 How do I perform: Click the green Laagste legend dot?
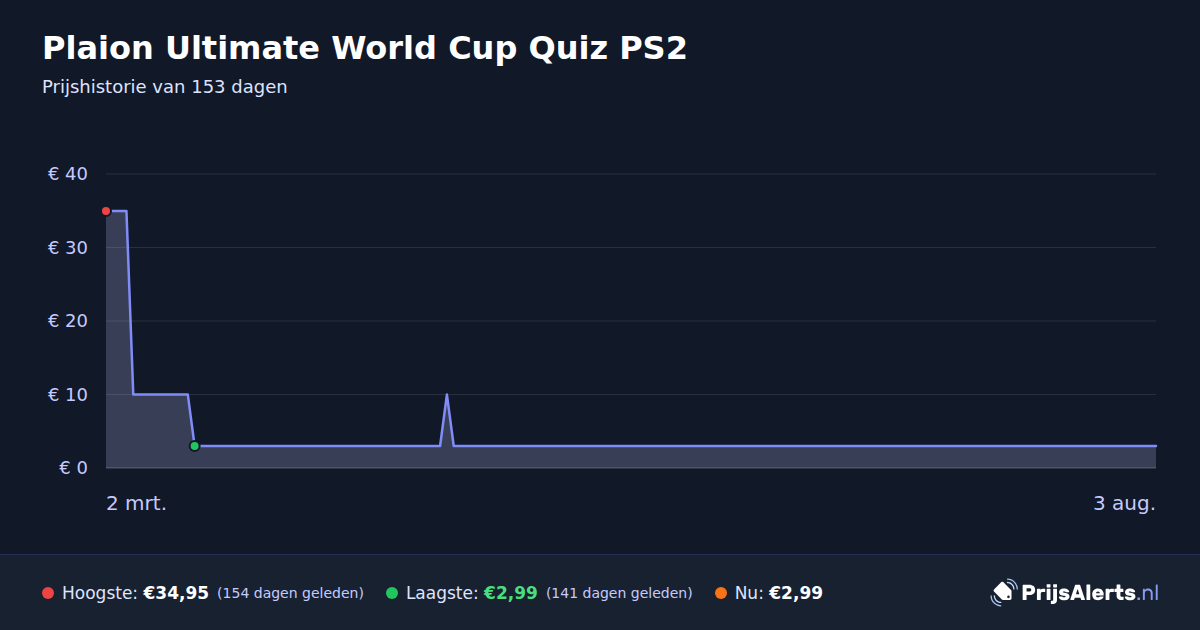click(392, 593)
